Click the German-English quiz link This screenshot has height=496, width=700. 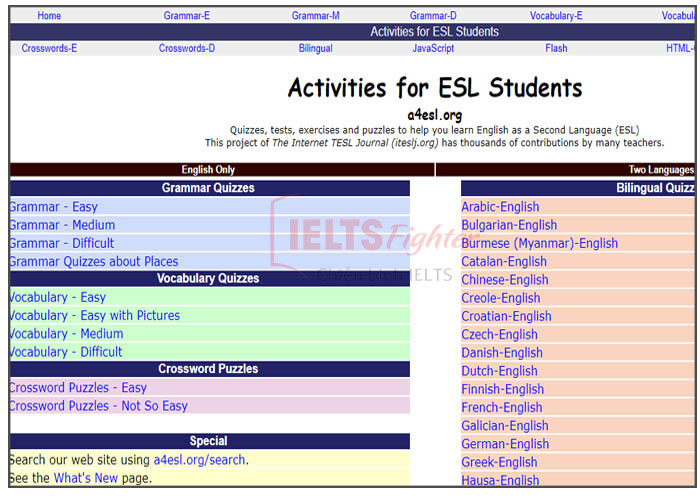point(505,444)
